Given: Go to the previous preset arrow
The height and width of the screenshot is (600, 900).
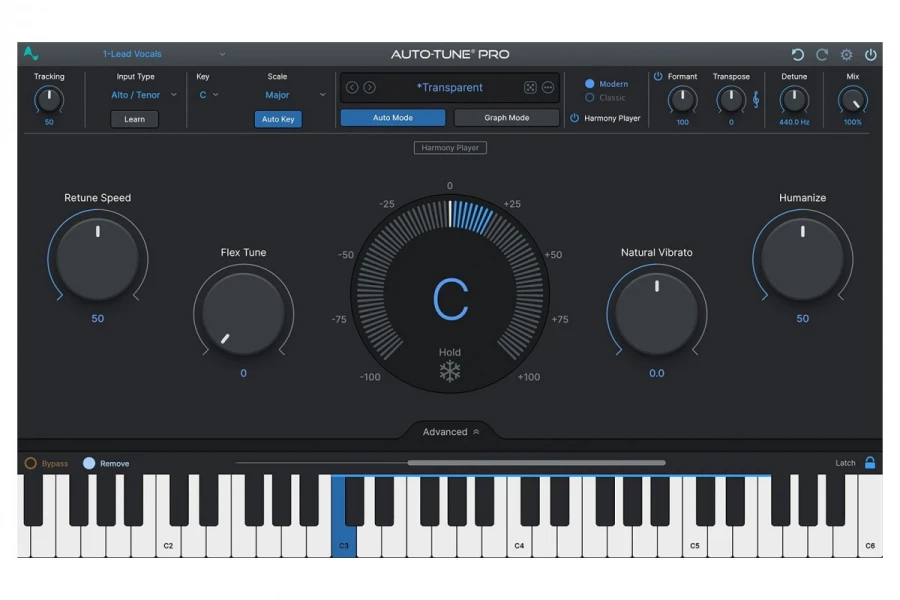Looking at the screenshot, I should click(x=352, y=87).
